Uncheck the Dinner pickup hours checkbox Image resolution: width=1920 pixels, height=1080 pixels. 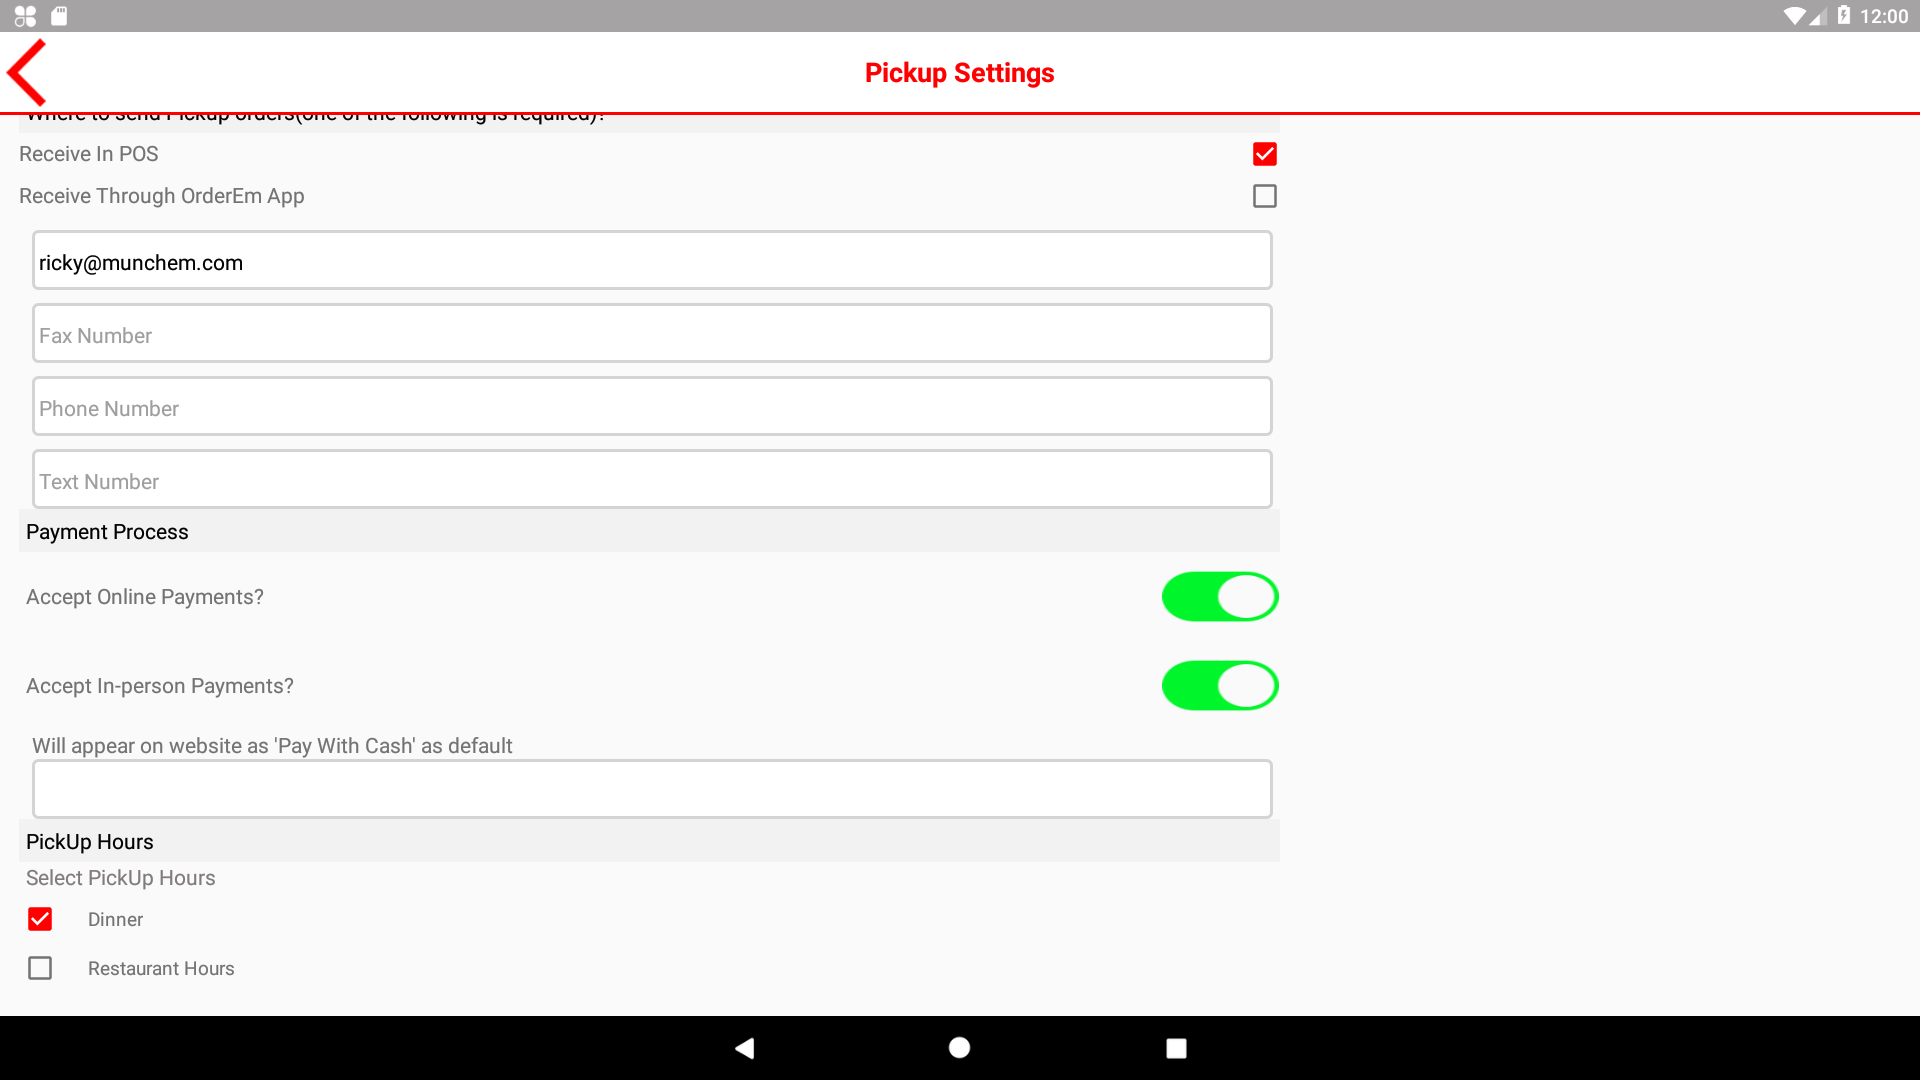(x=40, y=919)
